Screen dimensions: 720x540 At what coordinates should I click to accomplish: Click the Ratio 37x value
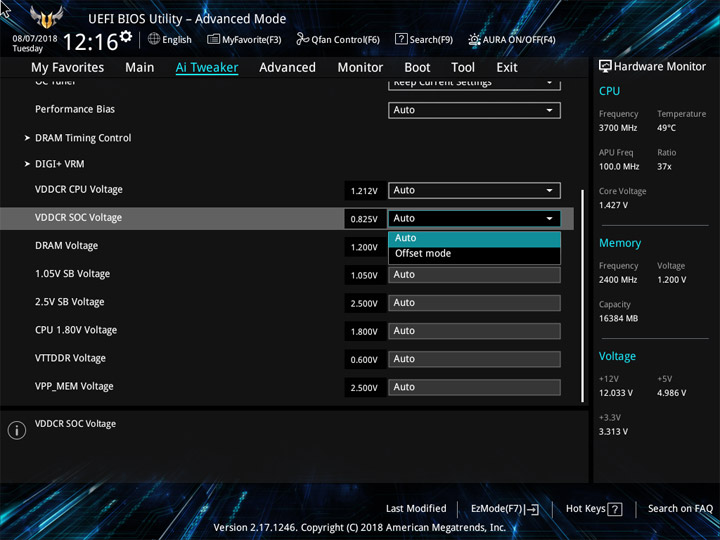664,167
